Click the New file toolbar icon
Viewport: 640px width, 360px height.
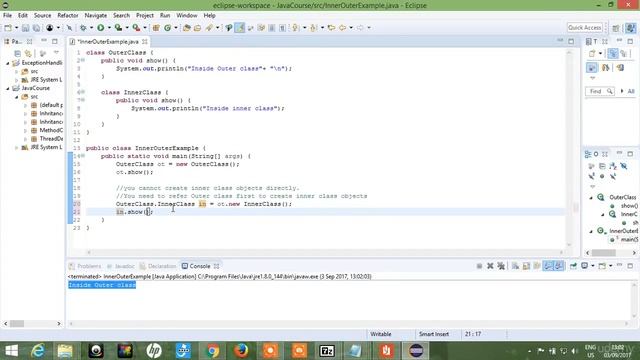(x=8, y=28)
